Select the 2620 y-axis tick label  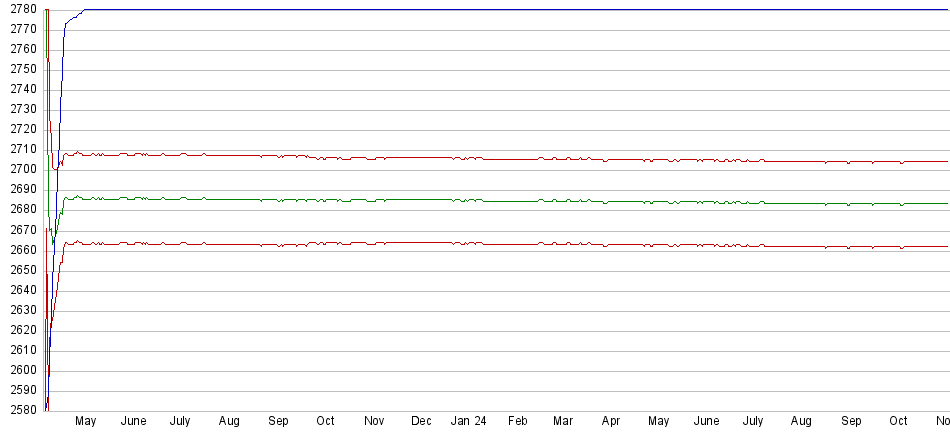click(22, 330)
